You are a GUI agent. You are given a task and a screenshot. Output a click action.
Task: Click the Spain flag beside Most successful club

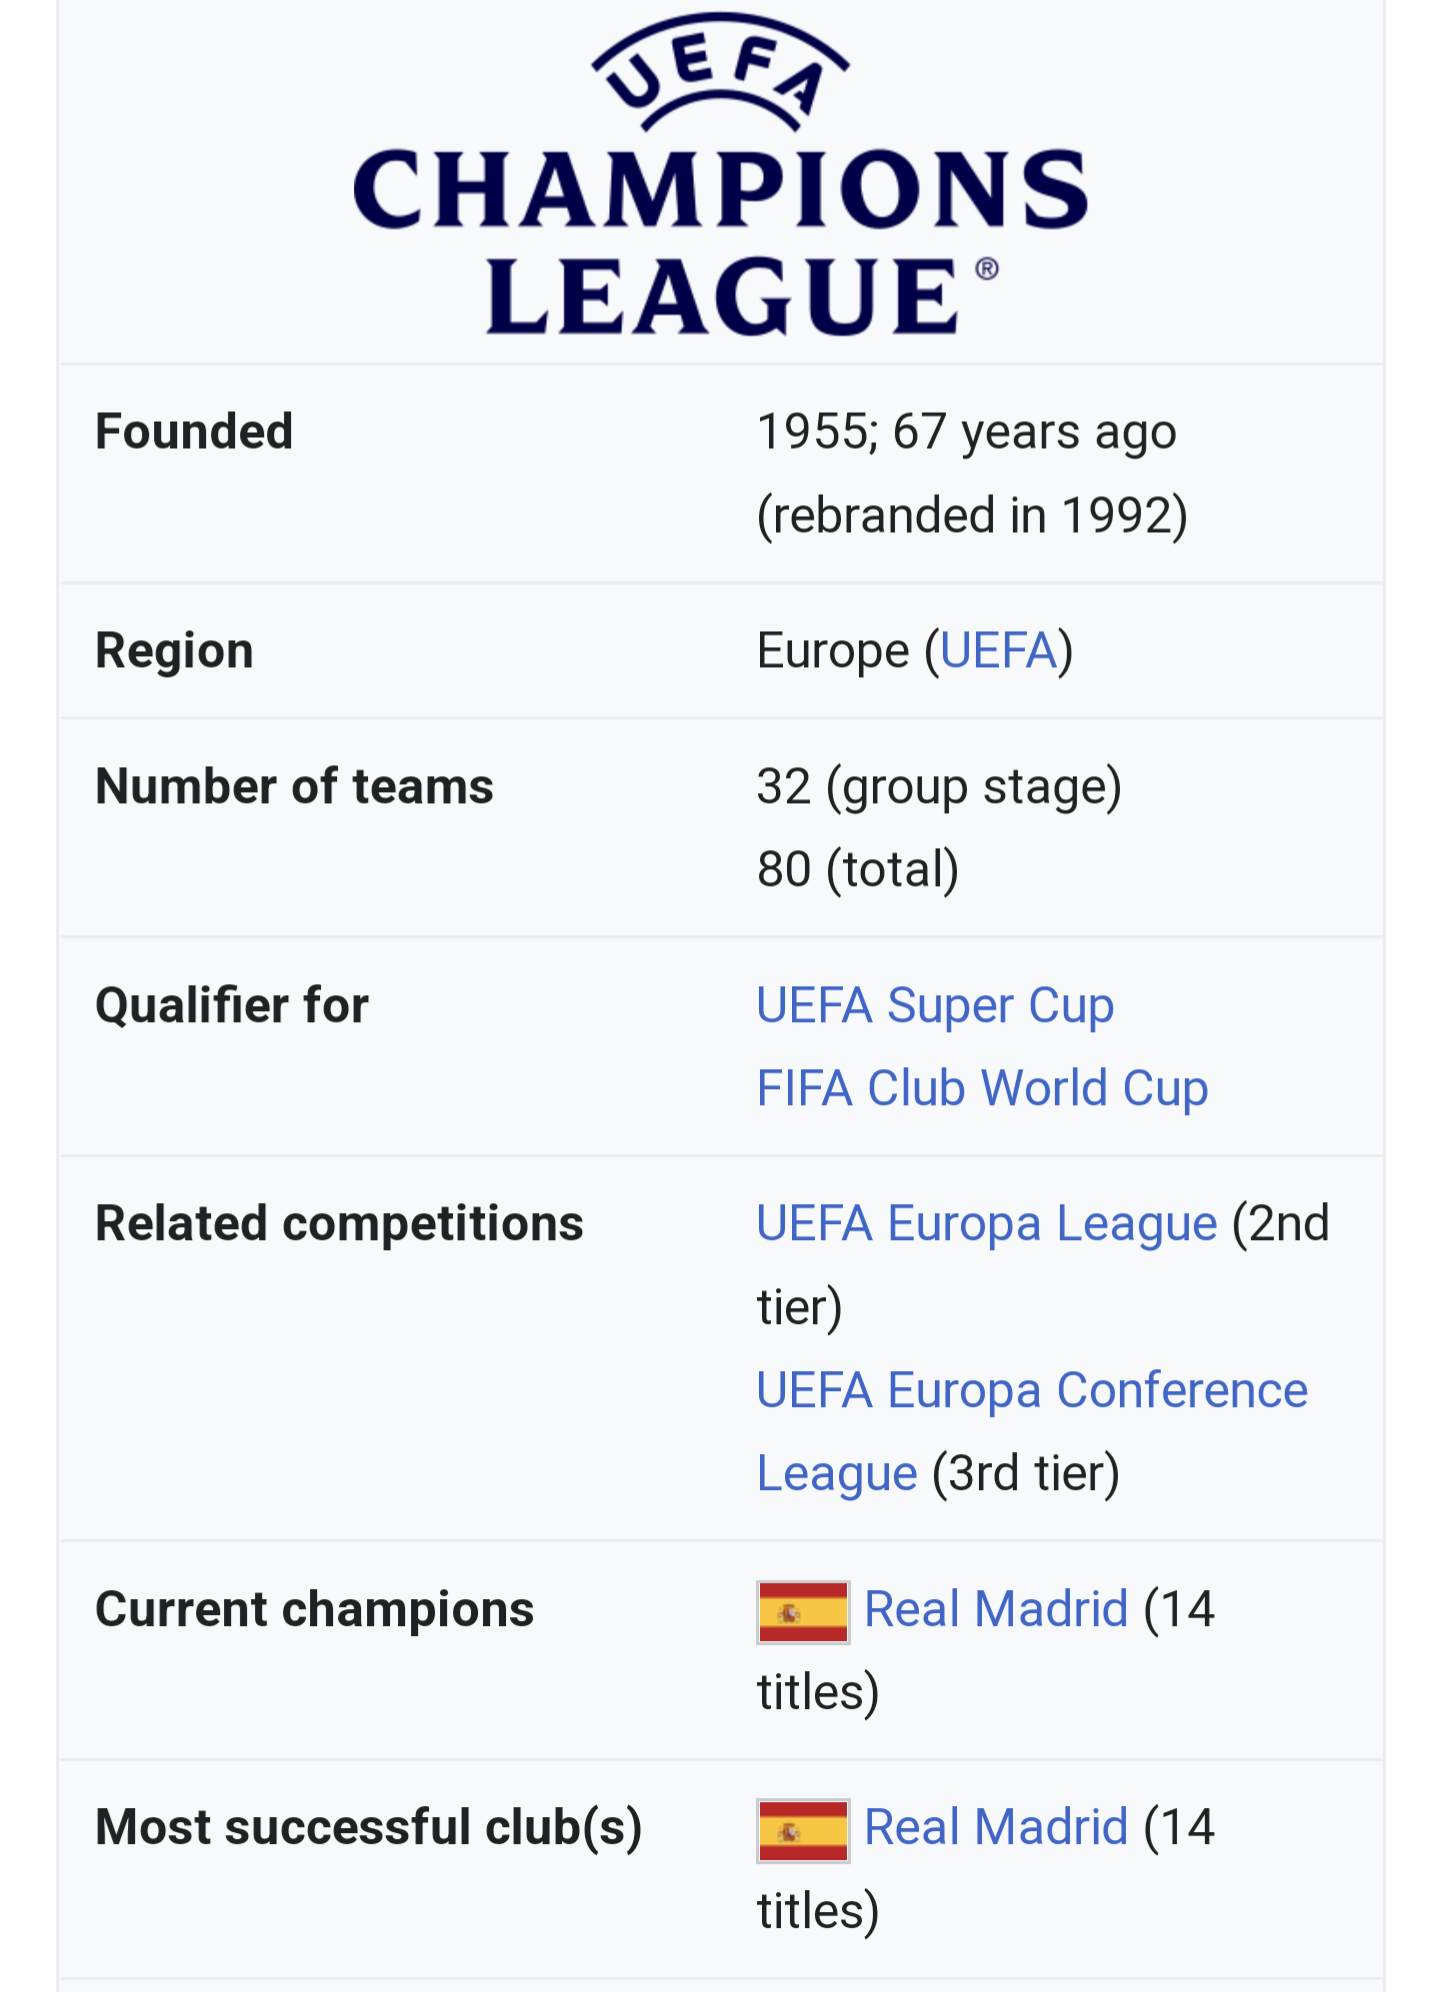click(803, 1830)
